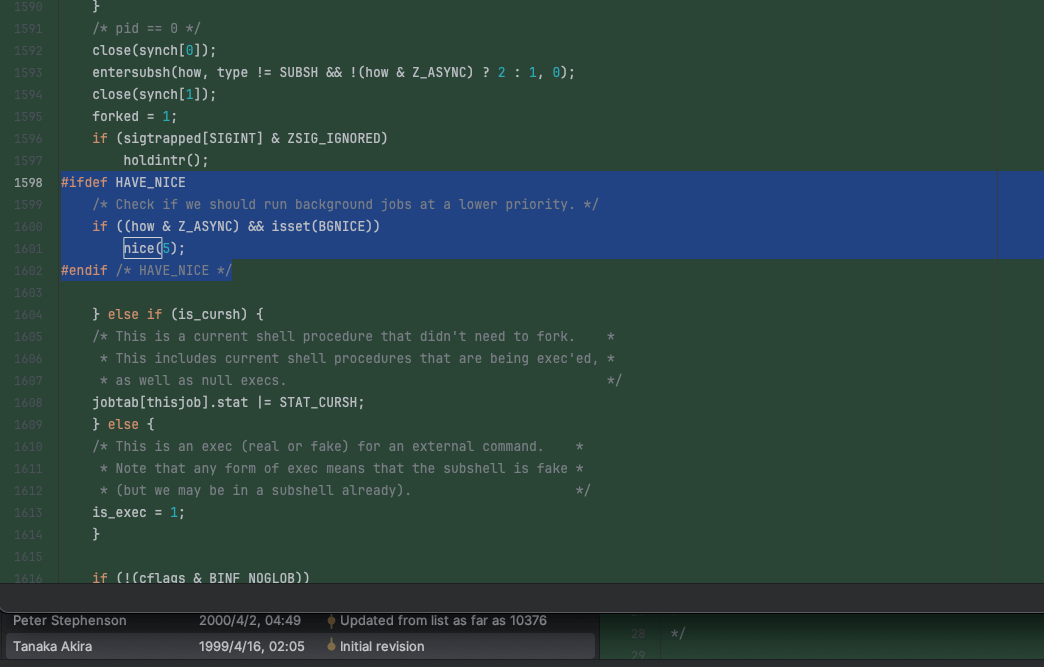The width and height of the screenshot is (1044, 667).
Task: Click the 'forked = 1;' statement
Action: click(x=134, y=116)
